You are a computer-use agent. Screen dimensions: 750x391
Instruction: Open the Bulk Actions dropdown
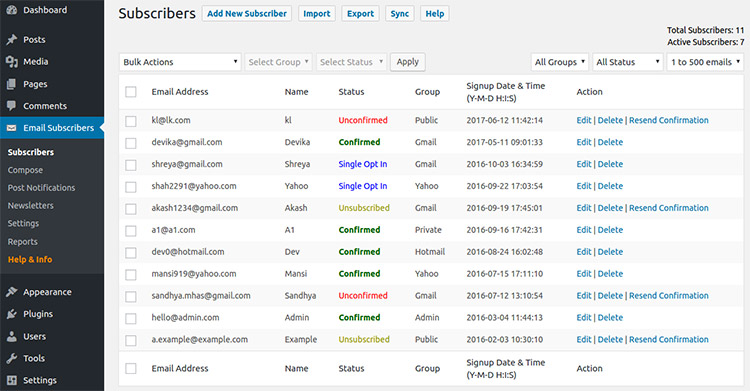coord(180,62)
